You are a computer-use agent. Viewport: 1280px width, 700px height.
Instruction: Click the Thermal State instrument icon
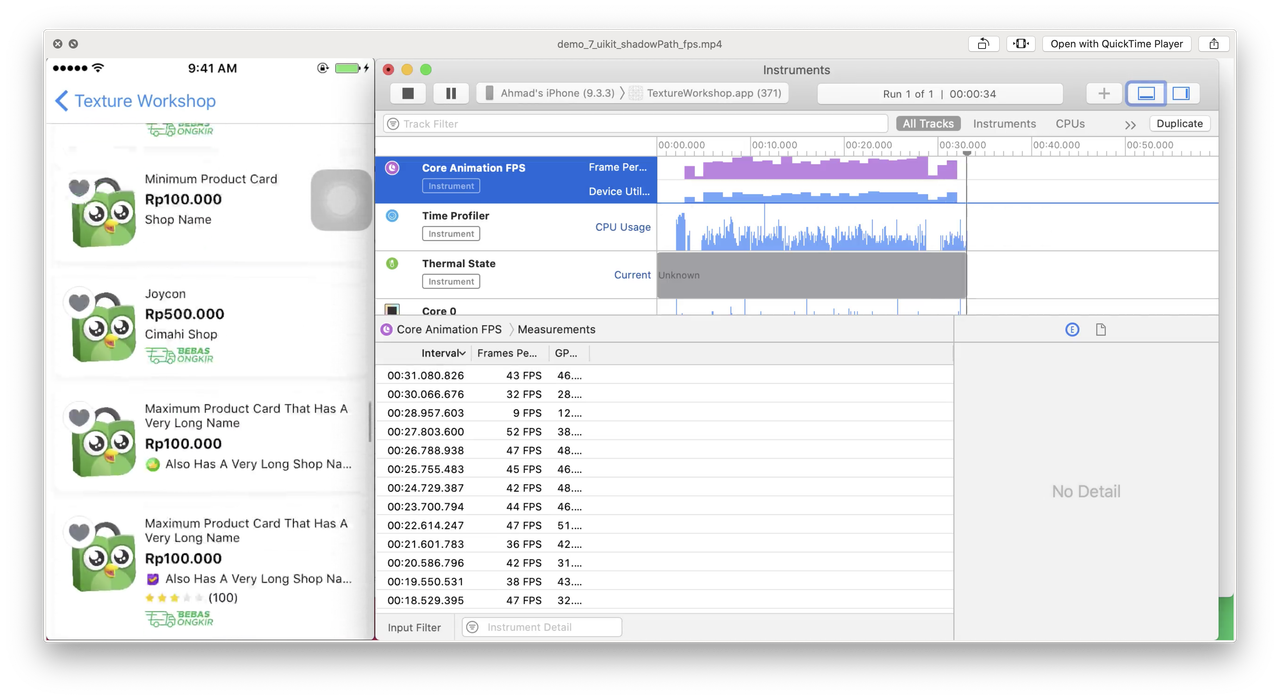392,263
